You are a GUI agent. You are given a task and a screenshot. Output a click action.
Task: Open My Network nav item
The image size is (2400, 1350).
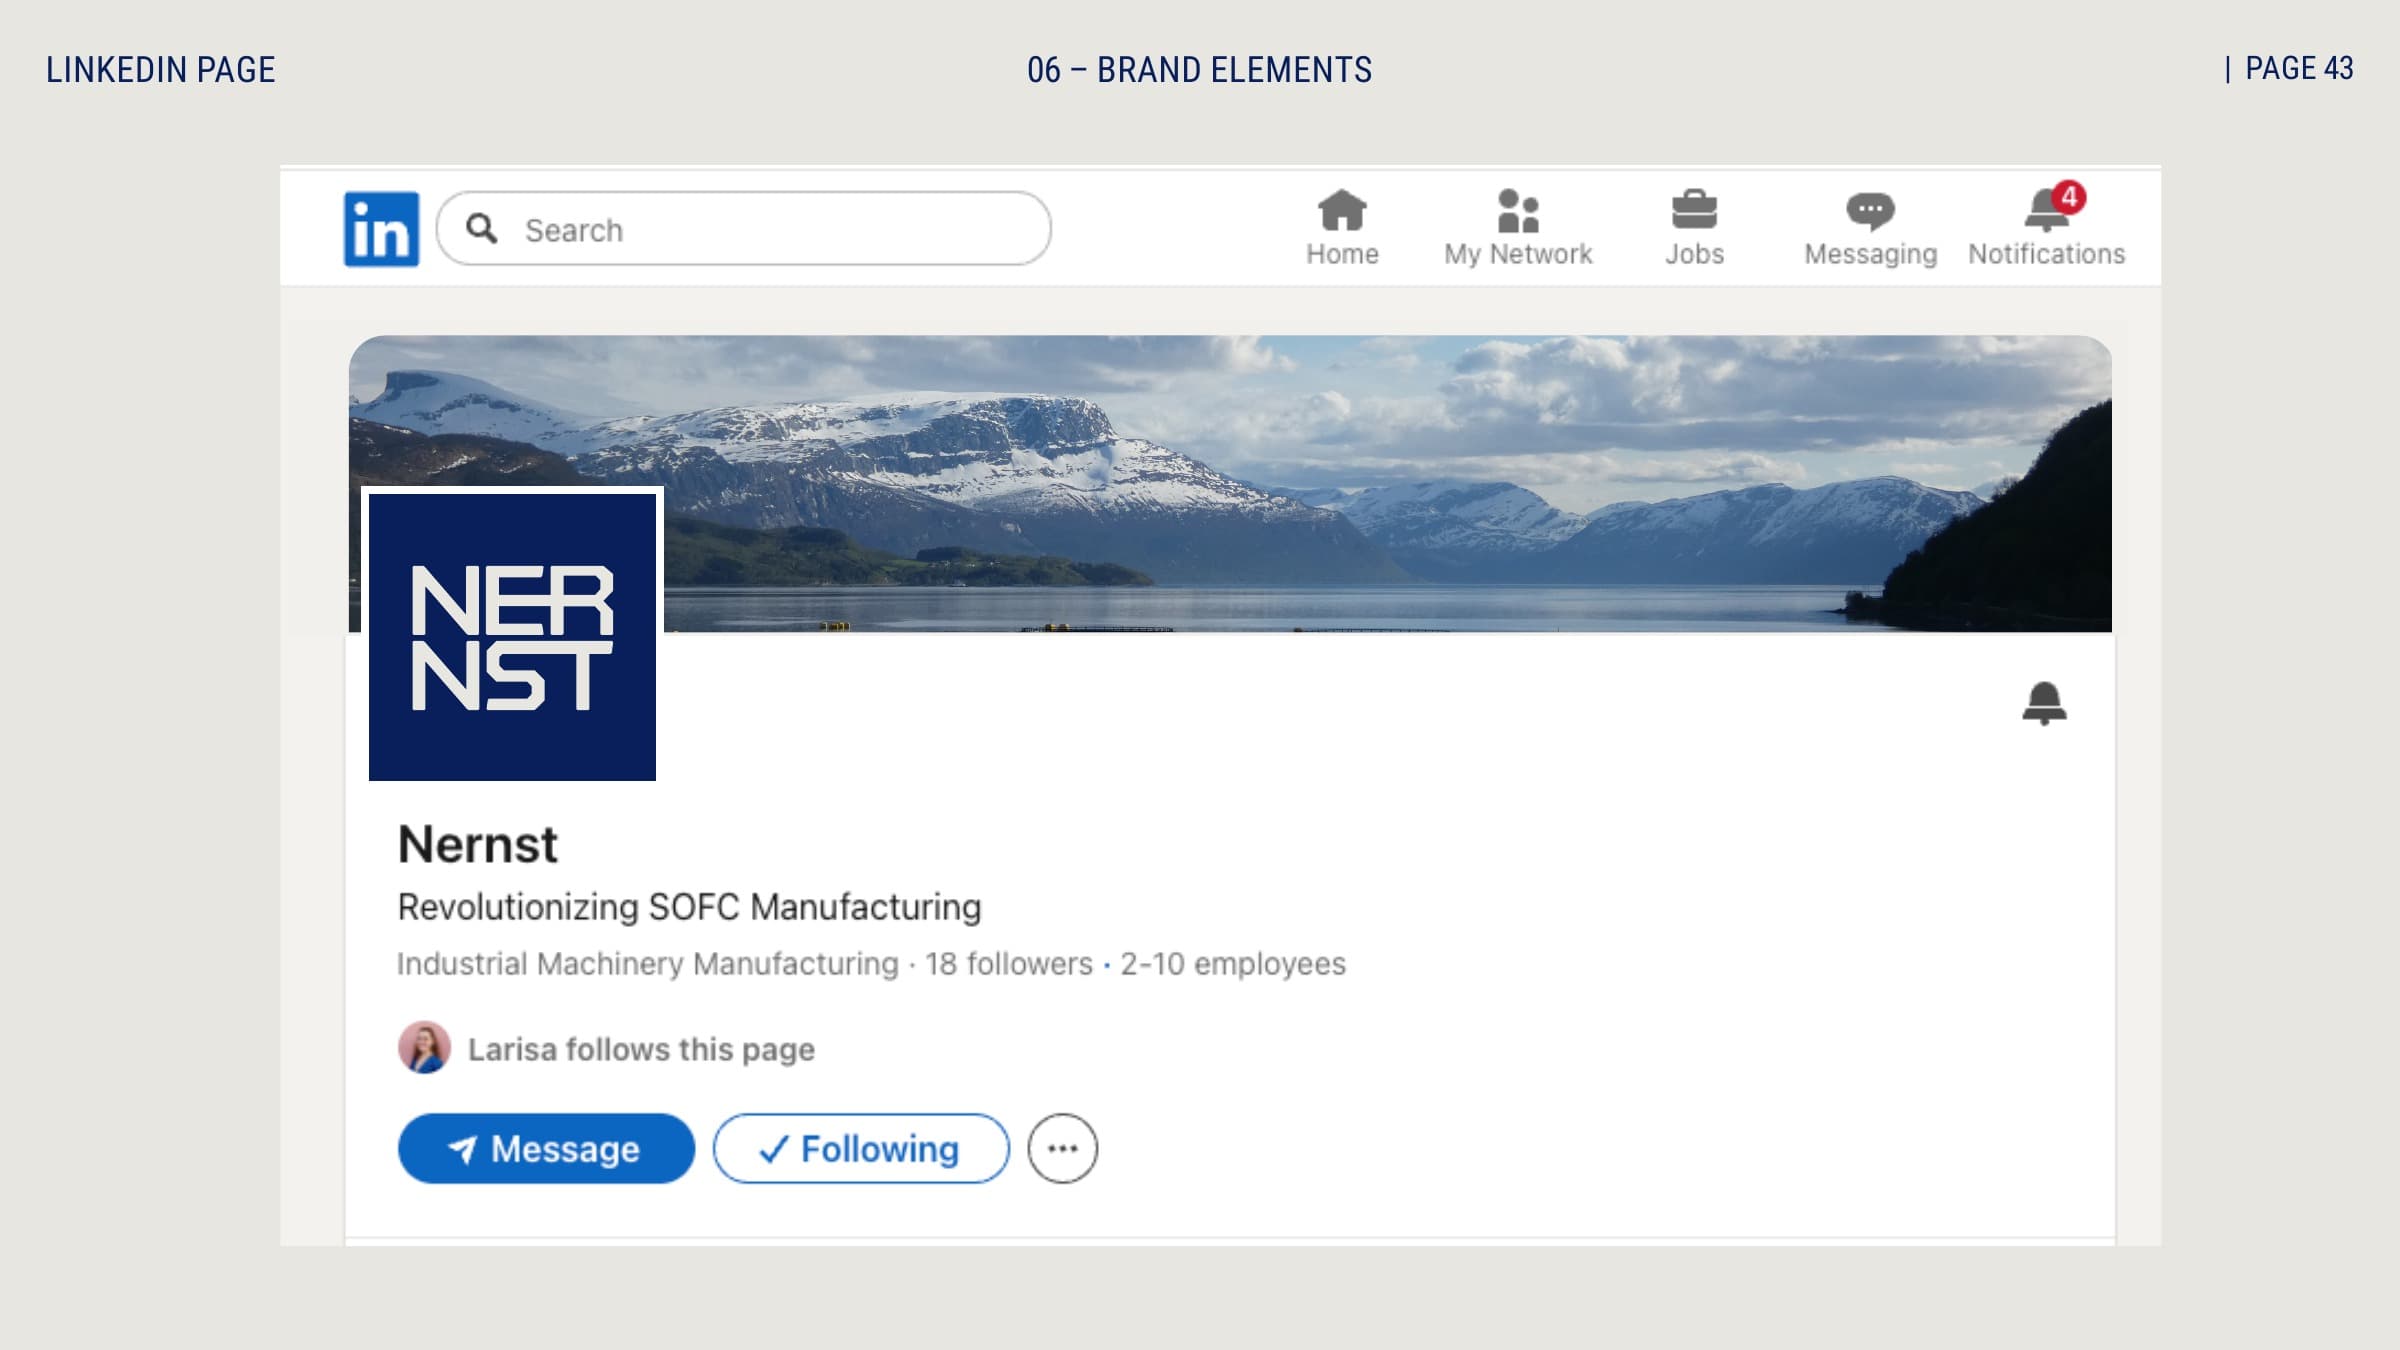click(1518, 228)
